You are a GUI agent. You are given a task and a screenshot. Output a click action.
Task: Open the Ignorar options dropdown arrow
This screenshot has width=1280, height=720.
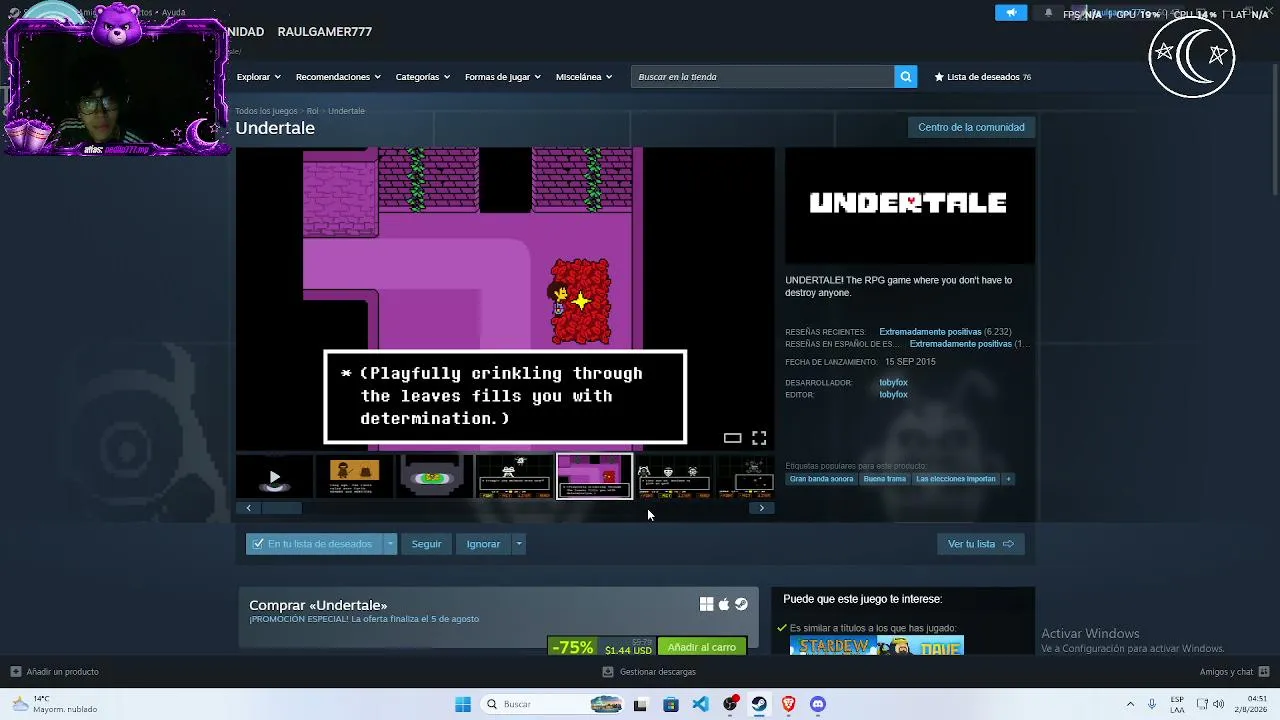tap(518, 544)
